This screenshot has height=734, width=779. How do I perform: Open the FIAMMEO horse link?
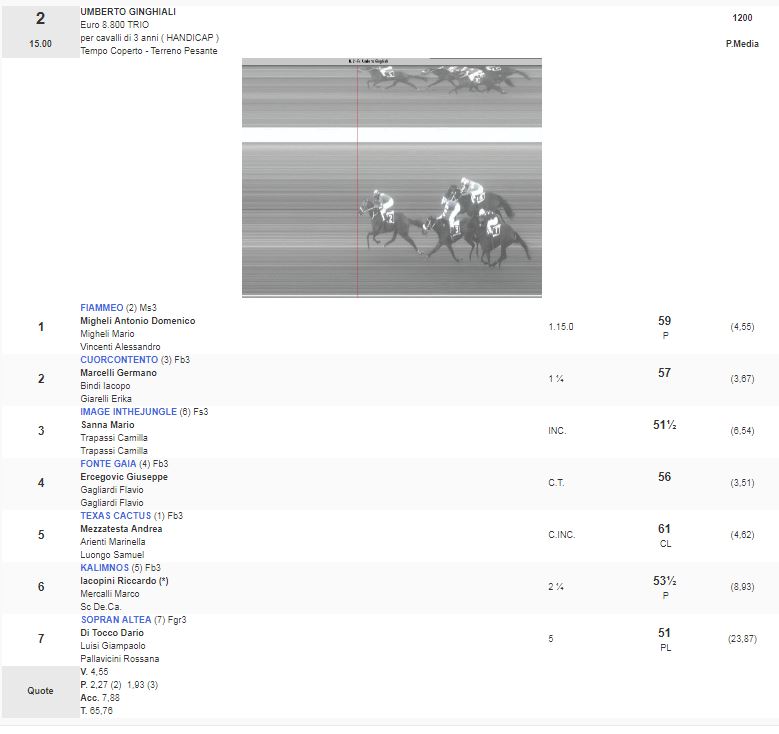[x=102, y=308]
